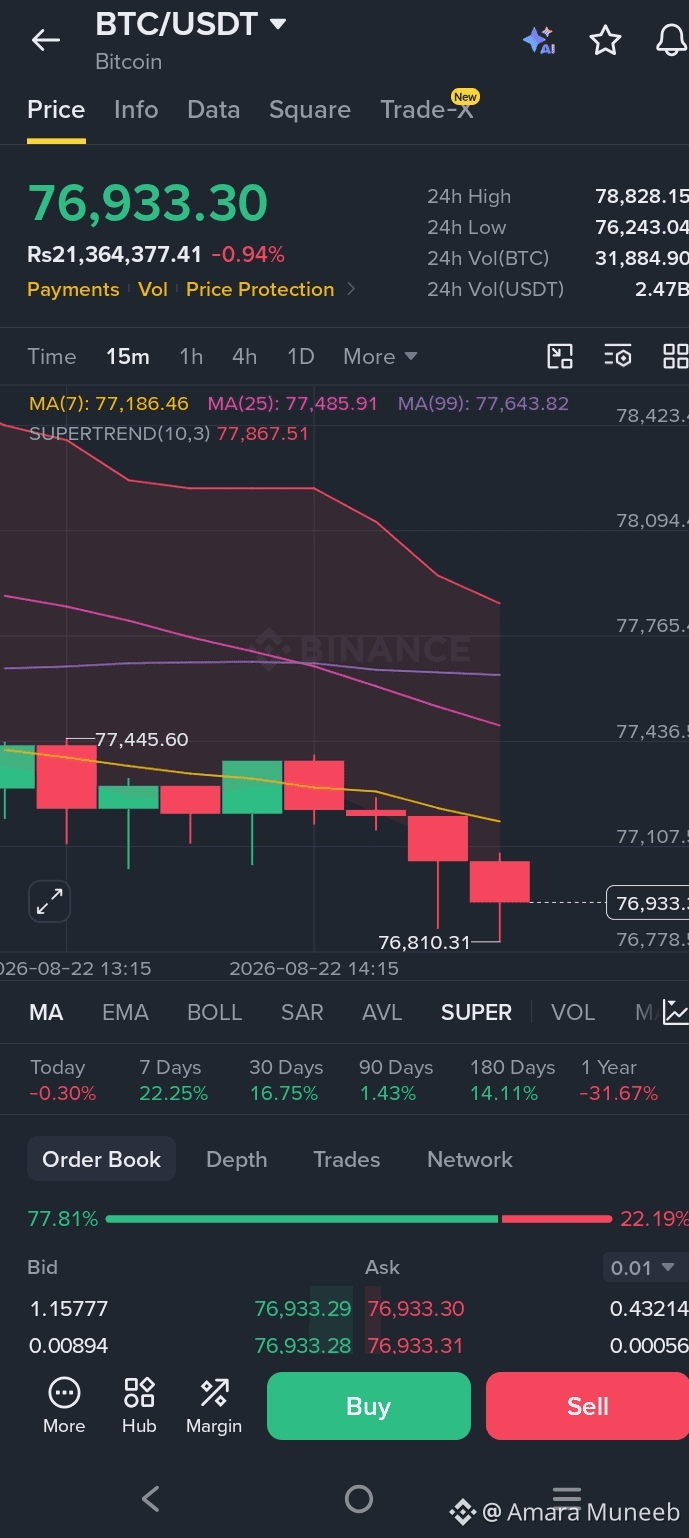689x1538 pixels.
Task: Switch to the Square tab
Action: tap(310, 109)
